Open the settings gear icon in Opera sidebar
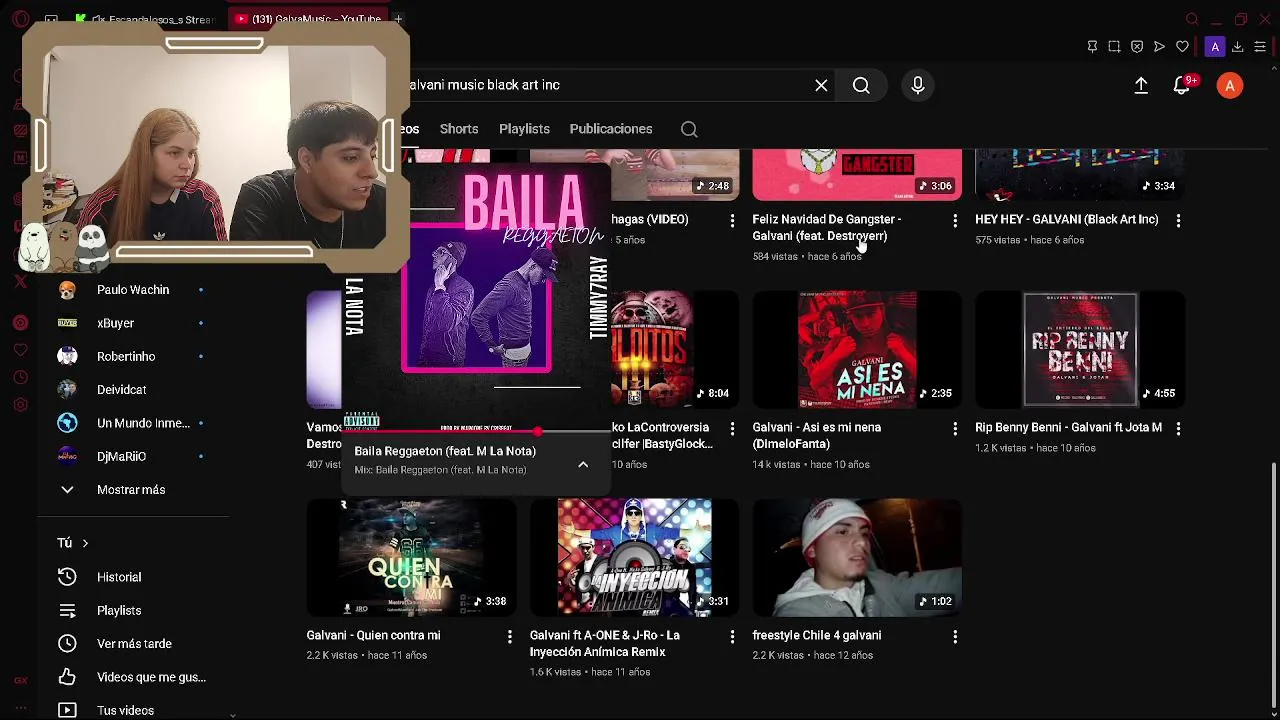Image resolution: width=1280 pixels, height=720 pixels. pos(20,405)
